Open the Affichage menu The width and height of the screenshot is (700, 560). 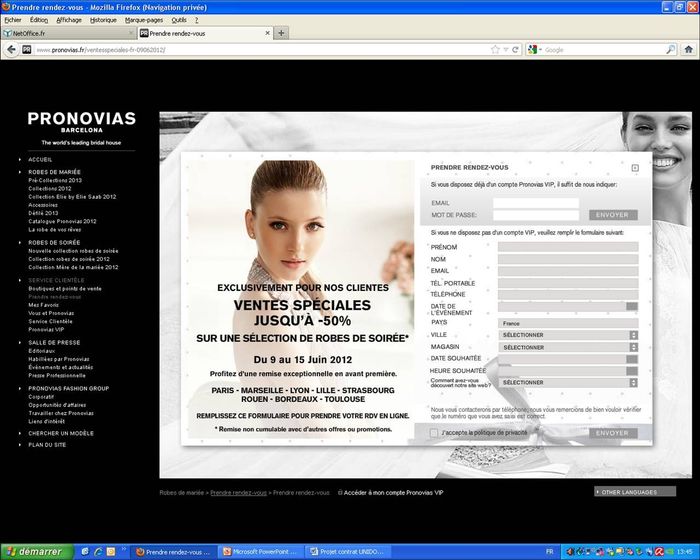tap(69, 20)
